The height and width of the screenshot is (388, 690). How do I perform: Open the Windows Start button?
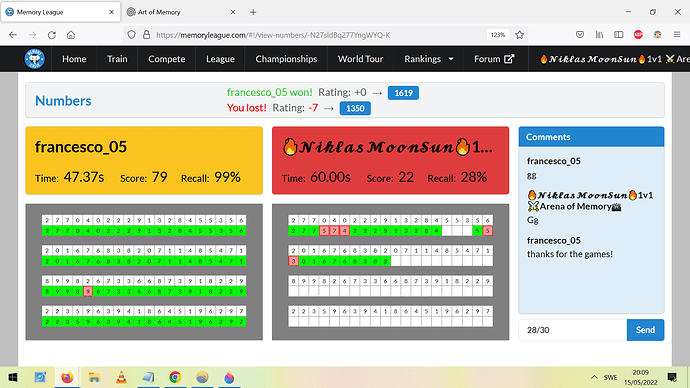tap(13, 377)
